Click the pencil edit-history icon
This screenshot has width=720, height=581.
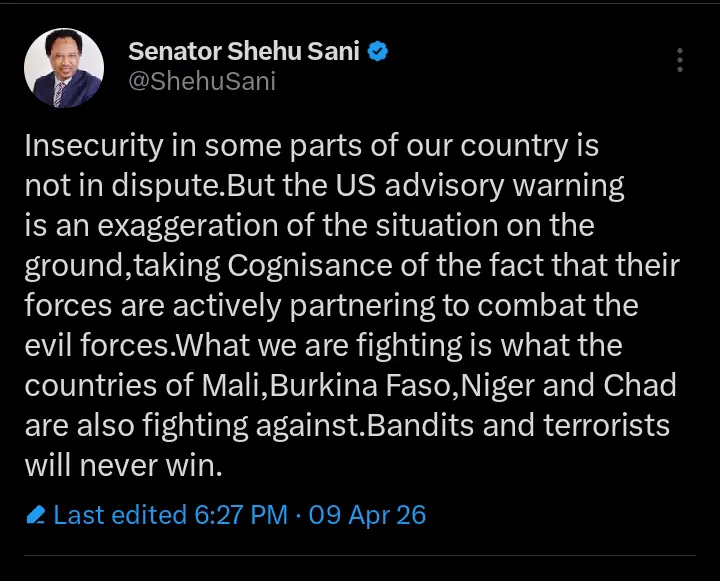tap(36, 516)
